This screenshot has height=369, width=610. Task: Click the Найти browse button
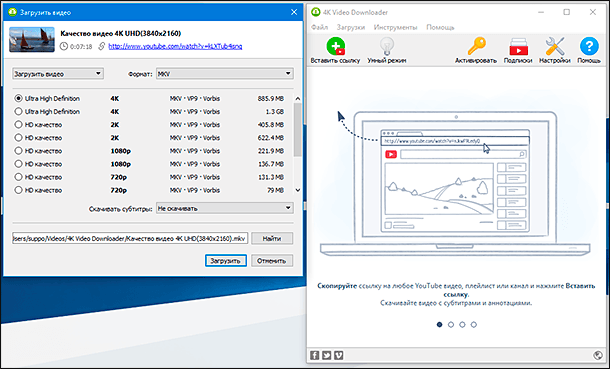click(x=272, y=238)
